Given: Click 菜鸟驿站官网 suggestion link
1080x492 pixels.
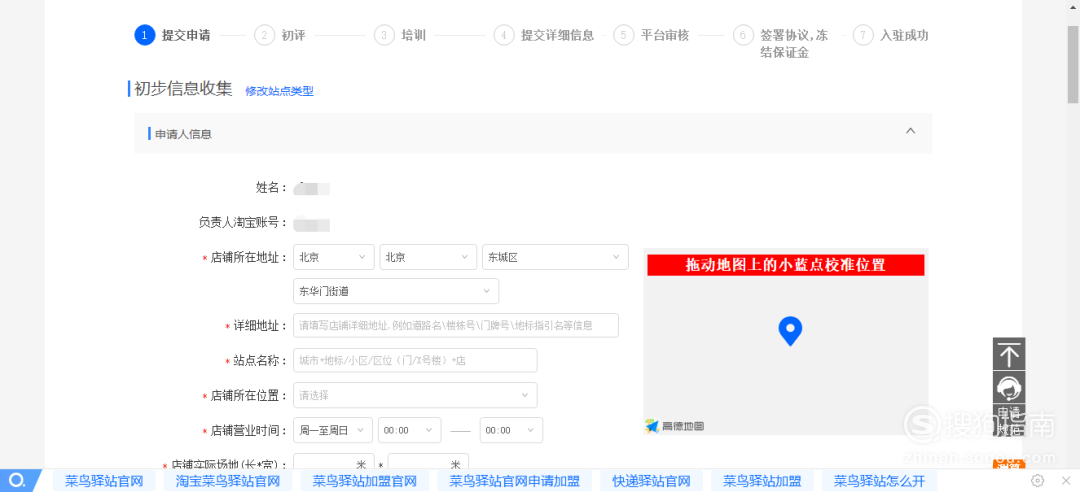Looking at the screenshot, I should click(x=104, y=481).
